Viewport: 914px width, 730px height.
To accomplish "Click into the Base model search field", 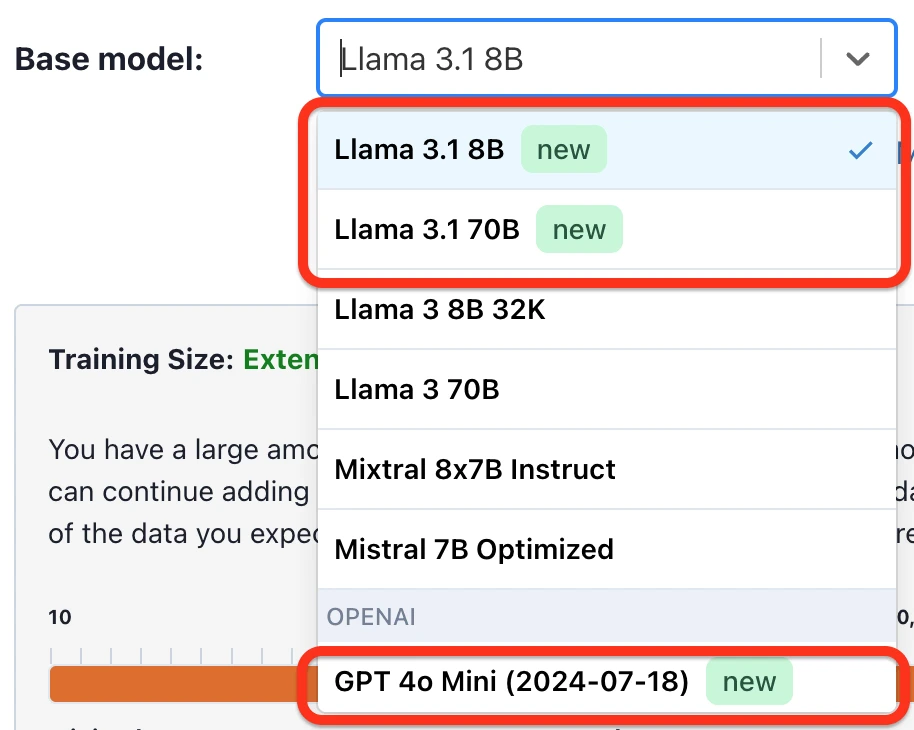I will (x=570, y=59).
